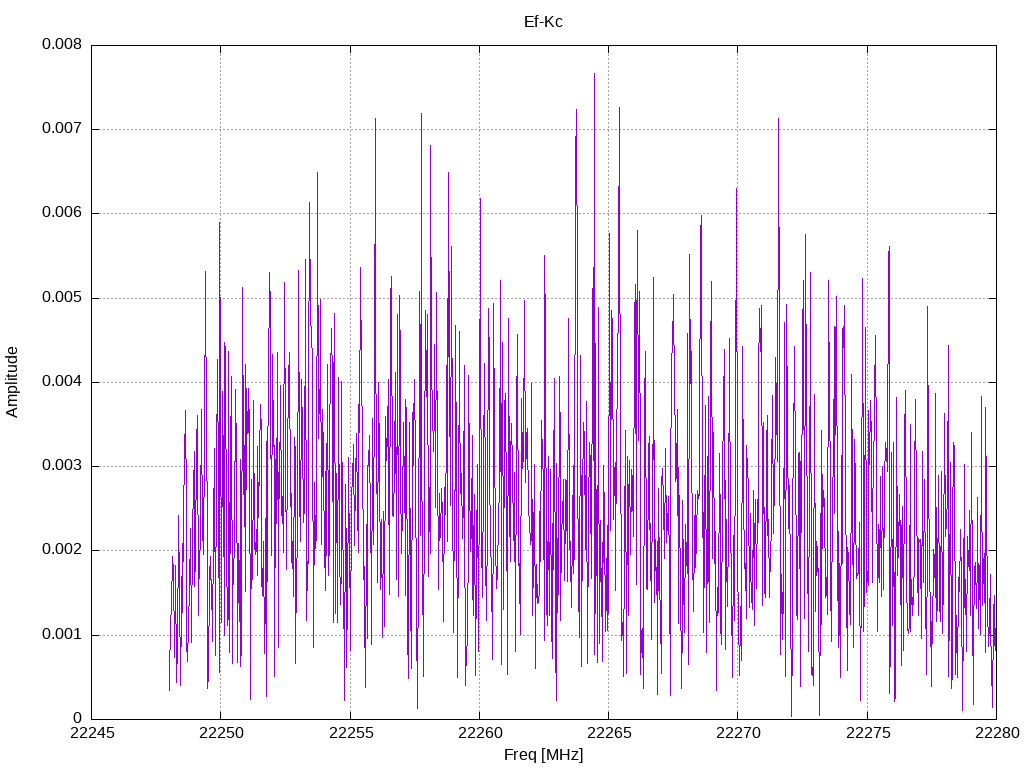Click the y-axis tick 0.006

click(62, 212)
